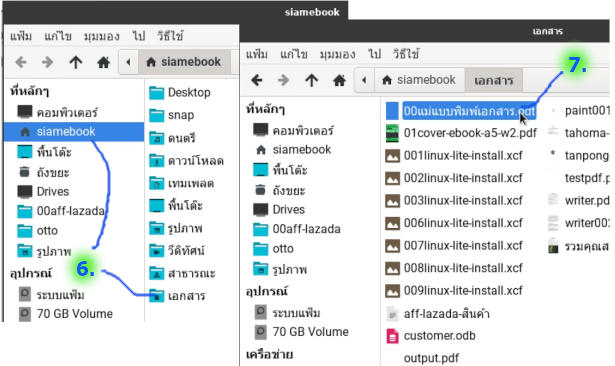The width and height of the screenshot is (615, 366).
Task: Click siamebook path button in เอกสาร window
Action: (418, 80)
